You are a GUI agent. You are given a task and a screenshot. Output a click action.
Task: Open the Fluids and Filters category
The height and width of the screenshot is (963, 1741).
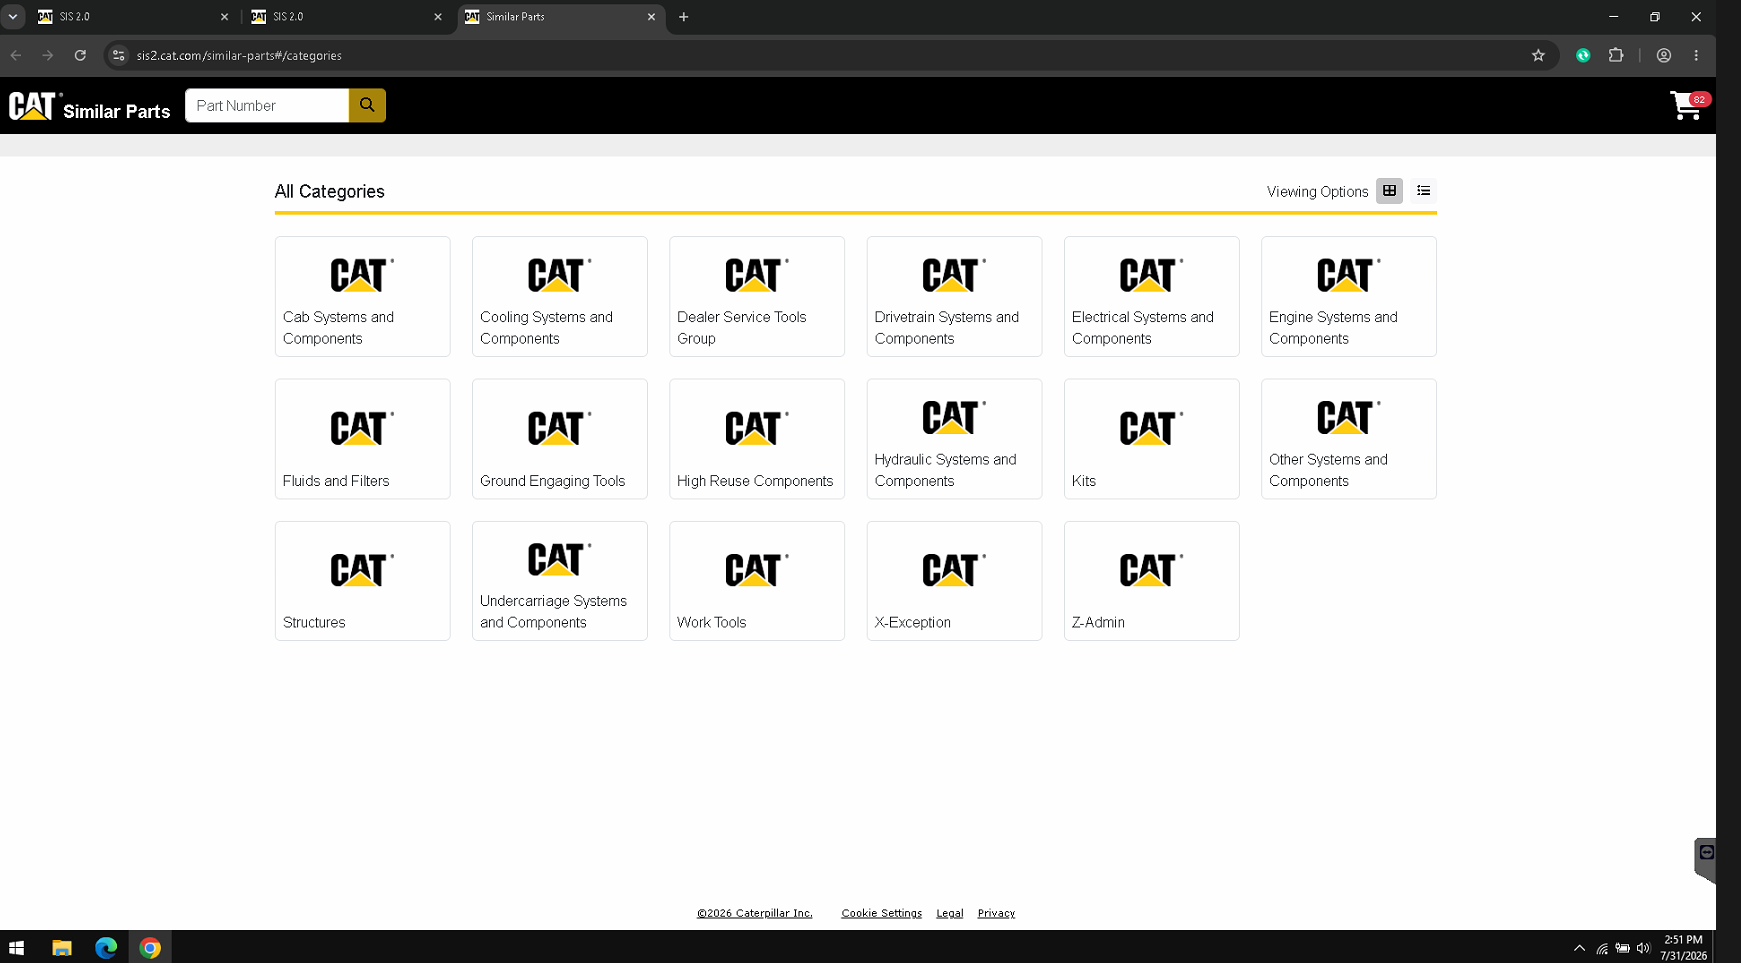pyautogui.click(x=362, y=438)
